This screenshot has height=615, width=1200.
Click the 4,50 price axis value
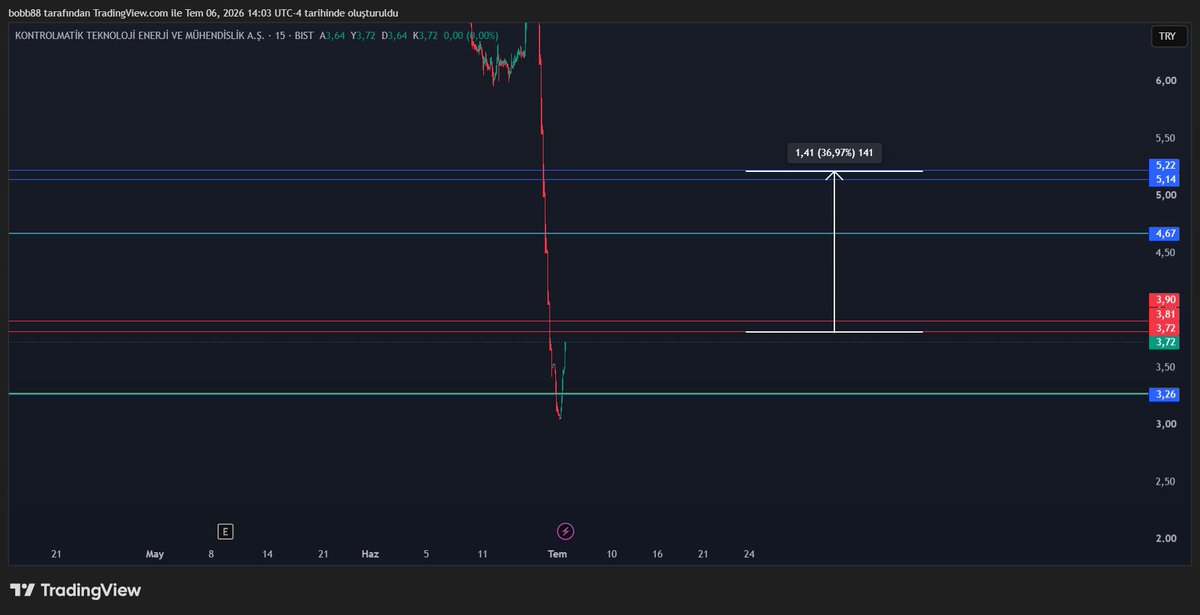click(1166, 253)
